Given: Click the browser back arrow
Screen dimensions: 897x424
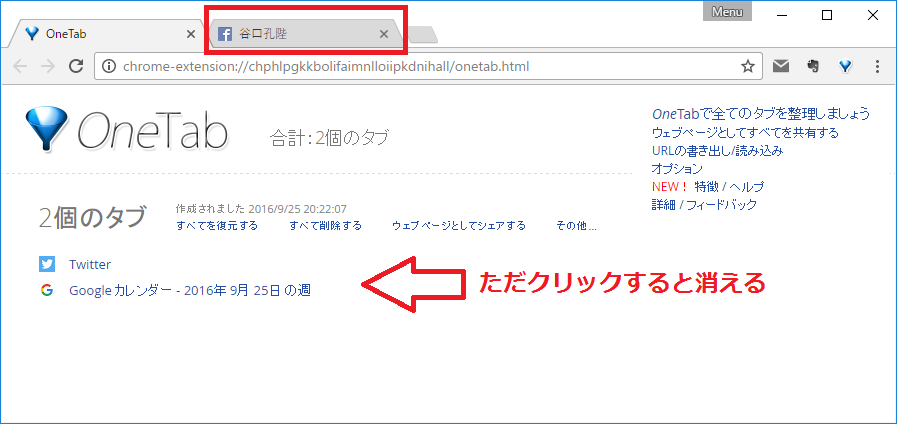Looking at the screenshot, I should click(x=20, y=67).
